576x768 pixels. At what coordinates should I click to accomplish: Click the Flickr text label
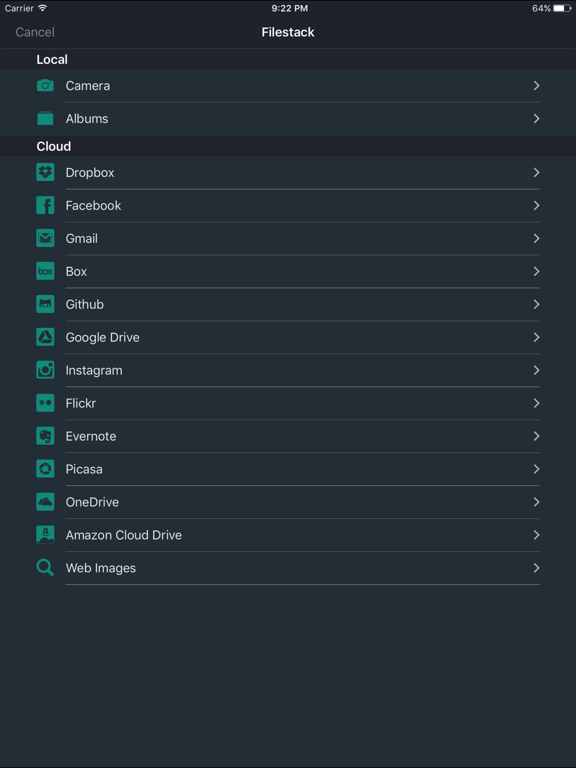[80, 403]
